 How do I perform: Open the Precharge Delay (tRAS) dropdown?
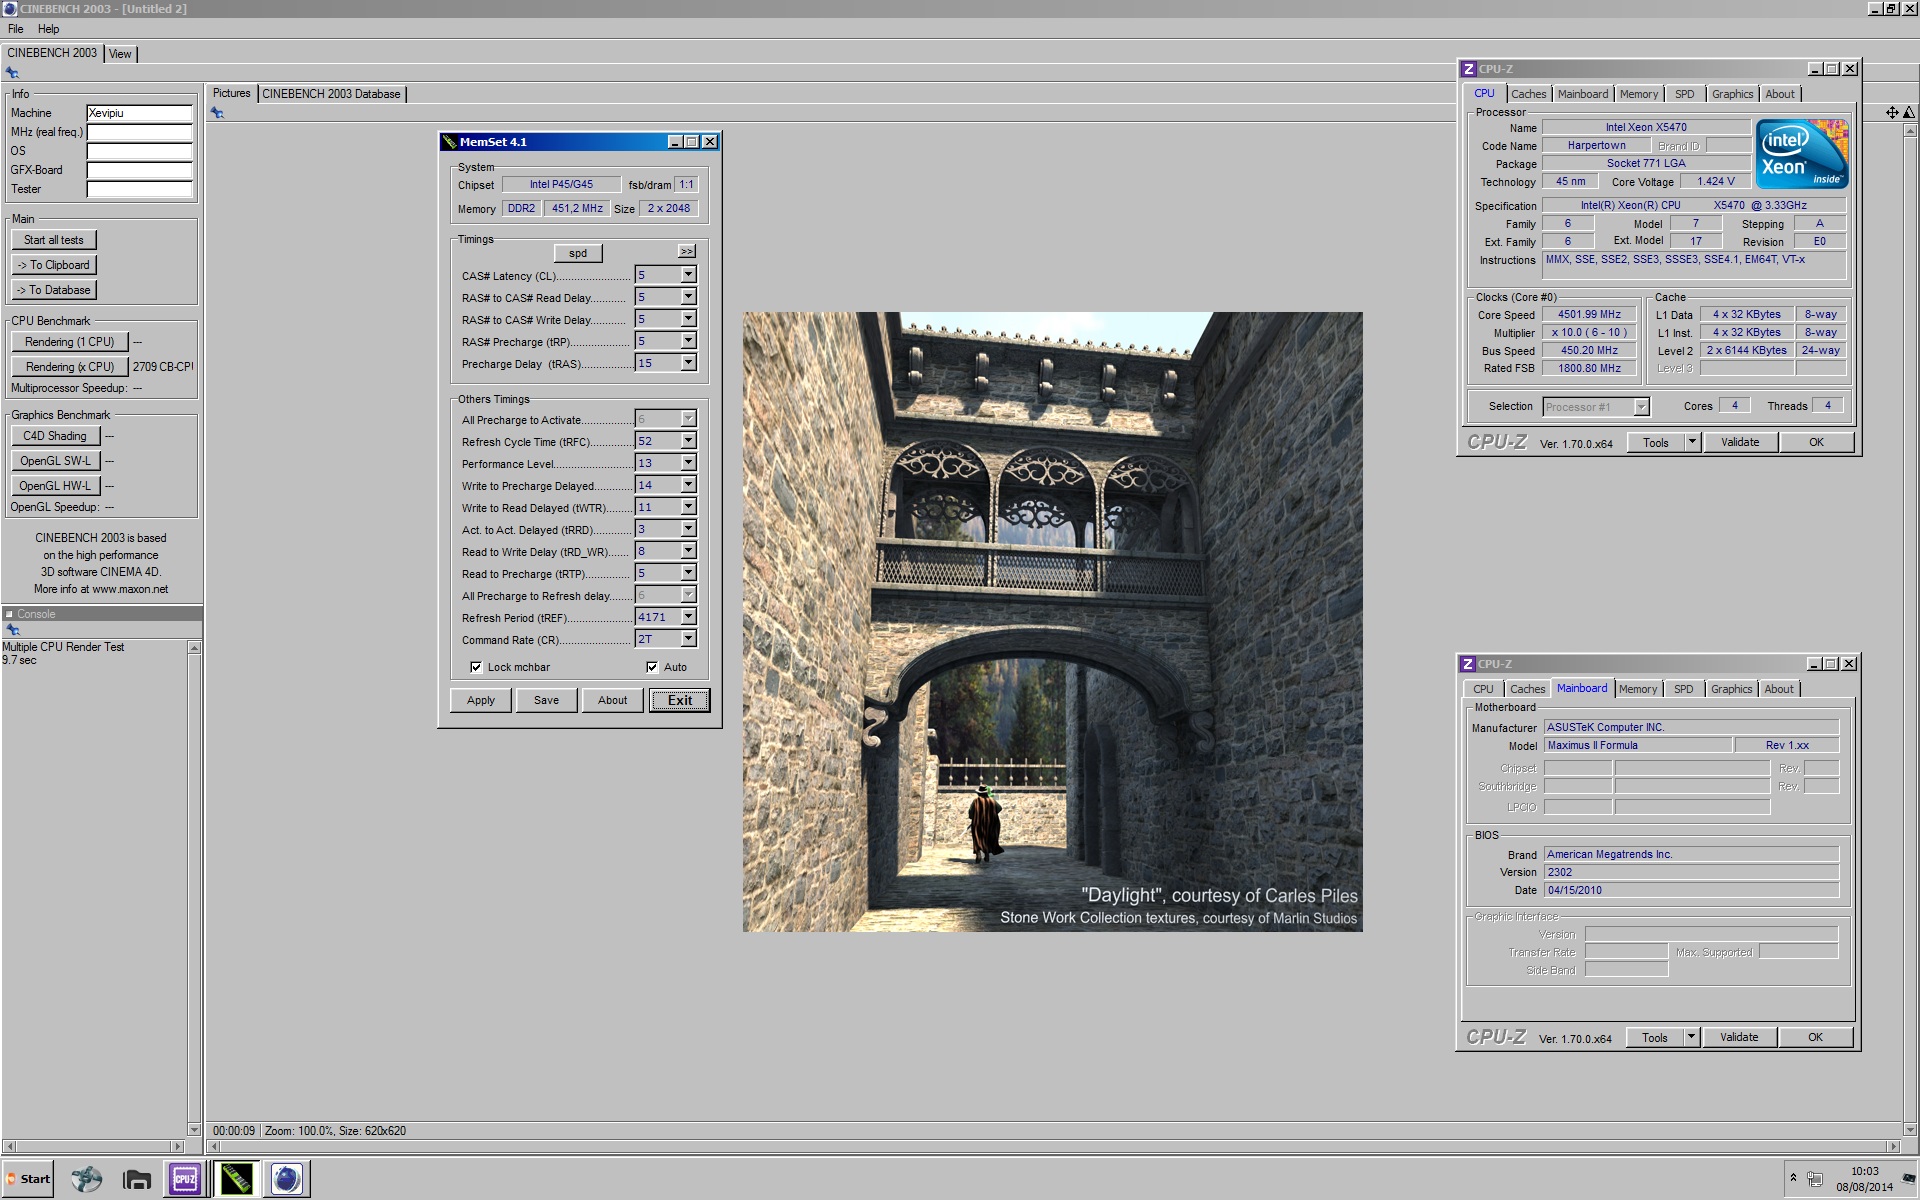click(x=688, y=363)
